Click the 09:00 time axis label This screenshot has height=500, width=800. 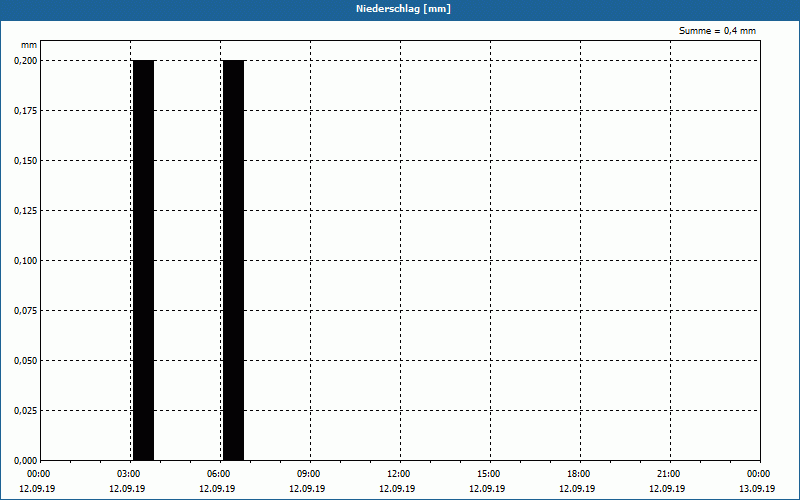pos(309,474)
